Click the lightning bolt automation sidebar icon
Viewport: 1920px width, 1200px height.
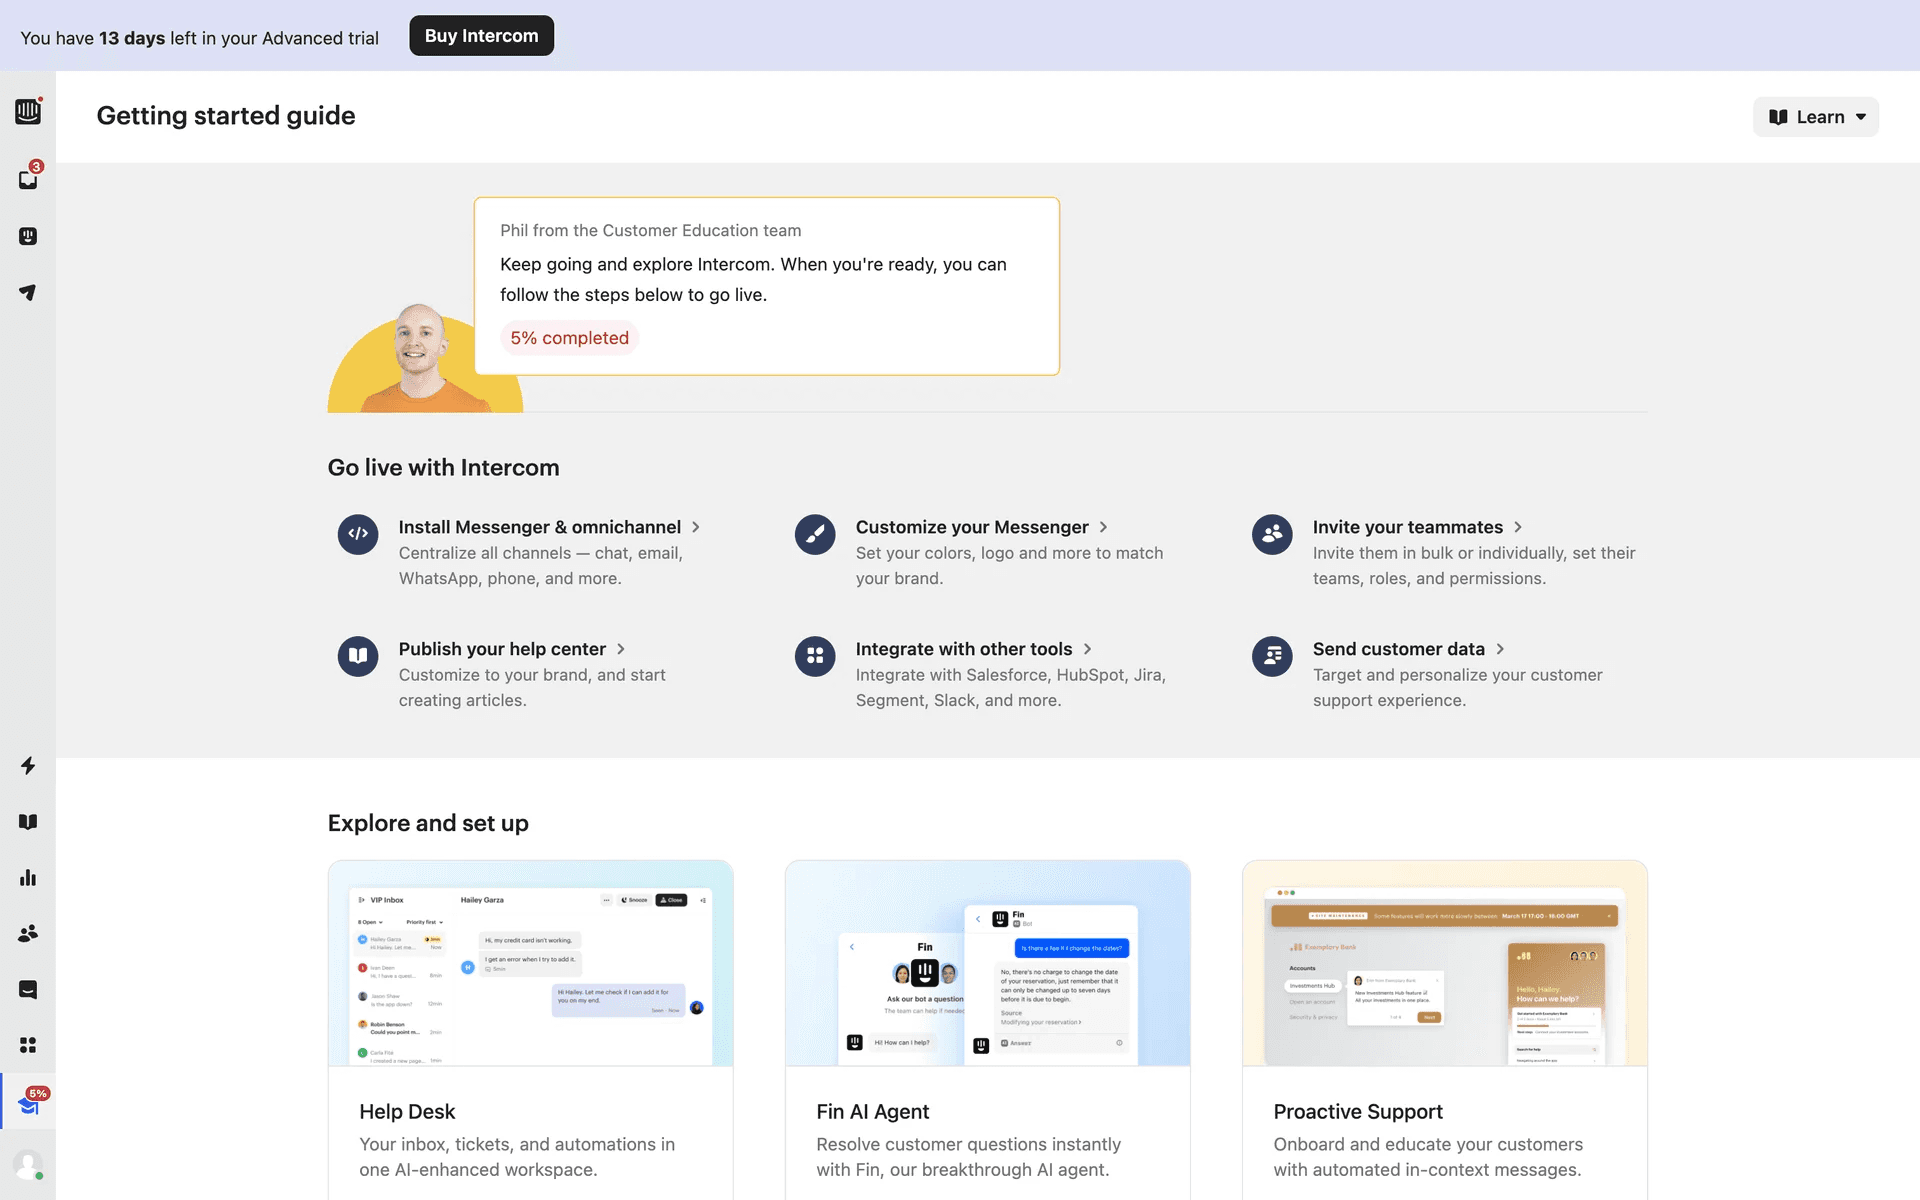(x=28, y=765)
